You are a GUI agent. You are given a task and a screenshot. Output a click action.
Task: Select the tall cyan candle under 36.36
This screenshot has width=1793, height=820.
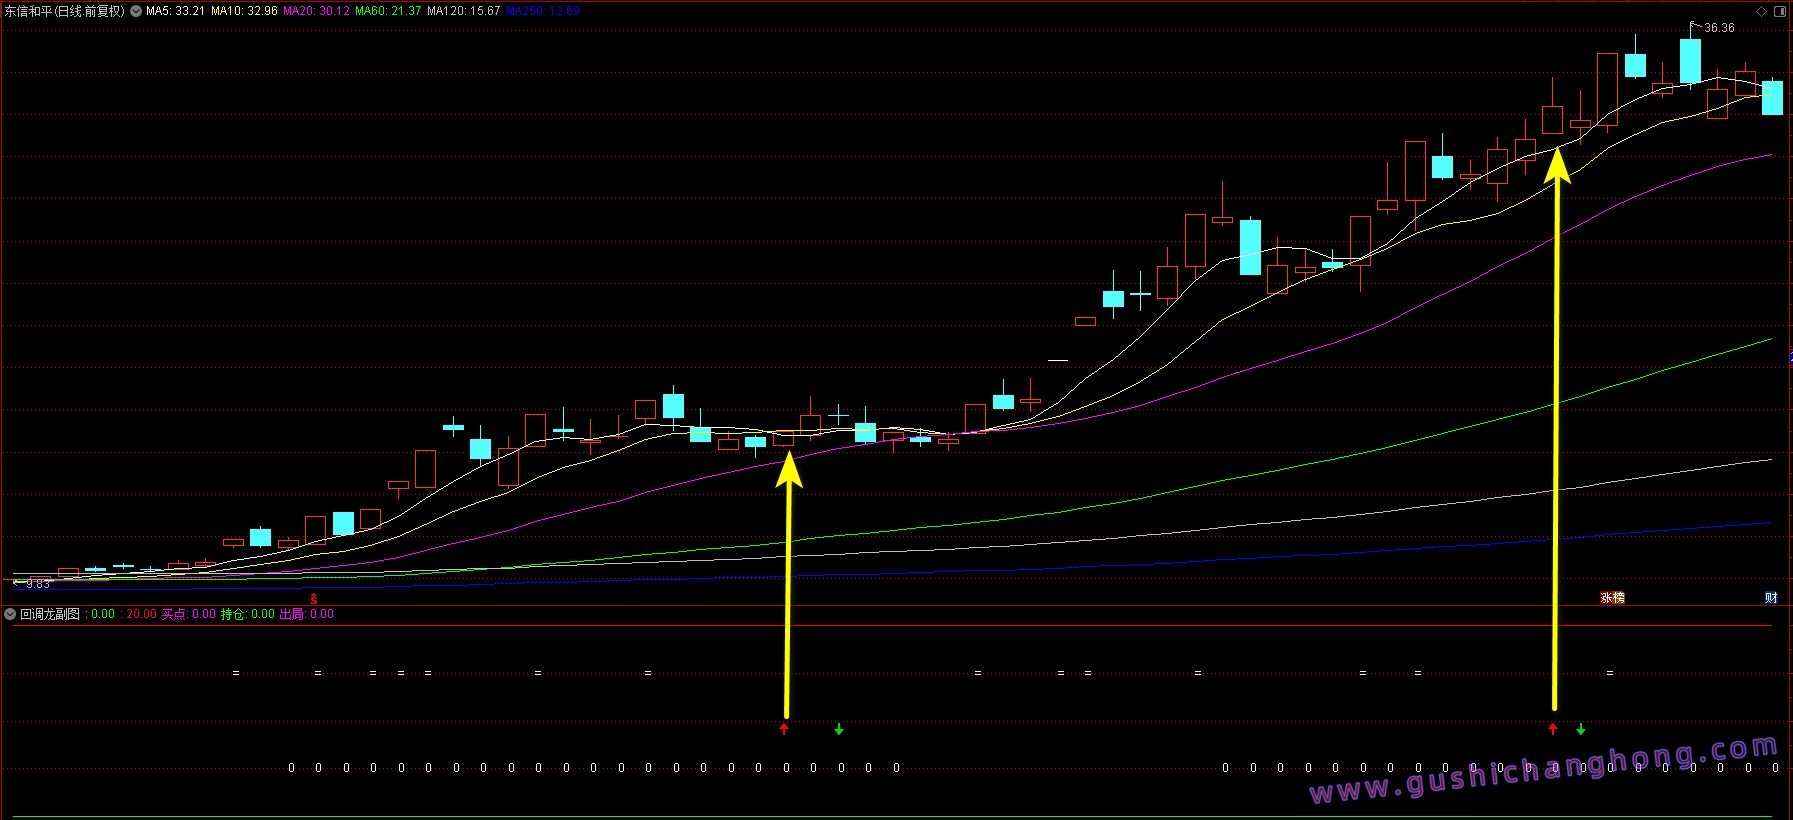tap(1690, 60)
